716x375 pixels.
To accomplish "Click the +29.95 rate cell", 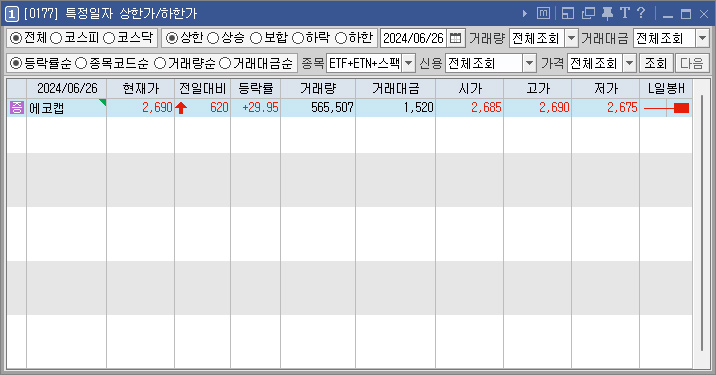I will [x=256, y=108].
